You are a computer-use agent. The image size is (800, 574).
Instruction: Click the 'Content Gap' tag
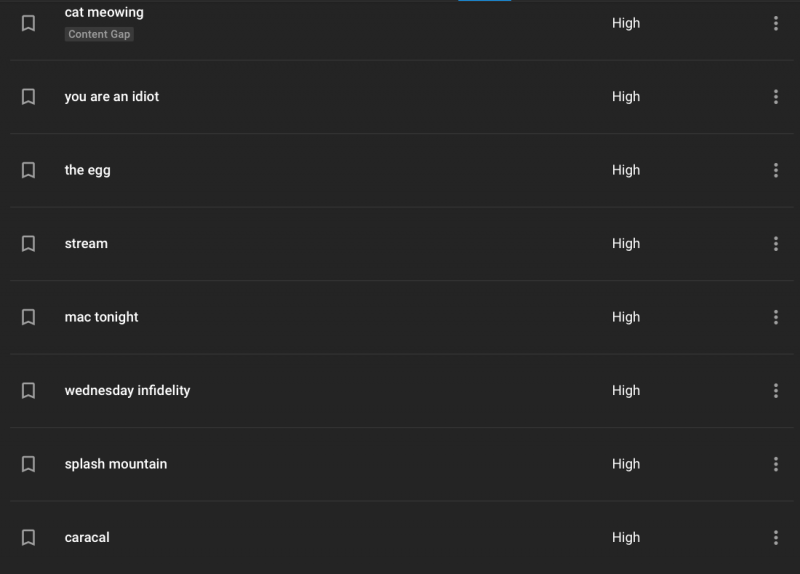click(99, 34)
